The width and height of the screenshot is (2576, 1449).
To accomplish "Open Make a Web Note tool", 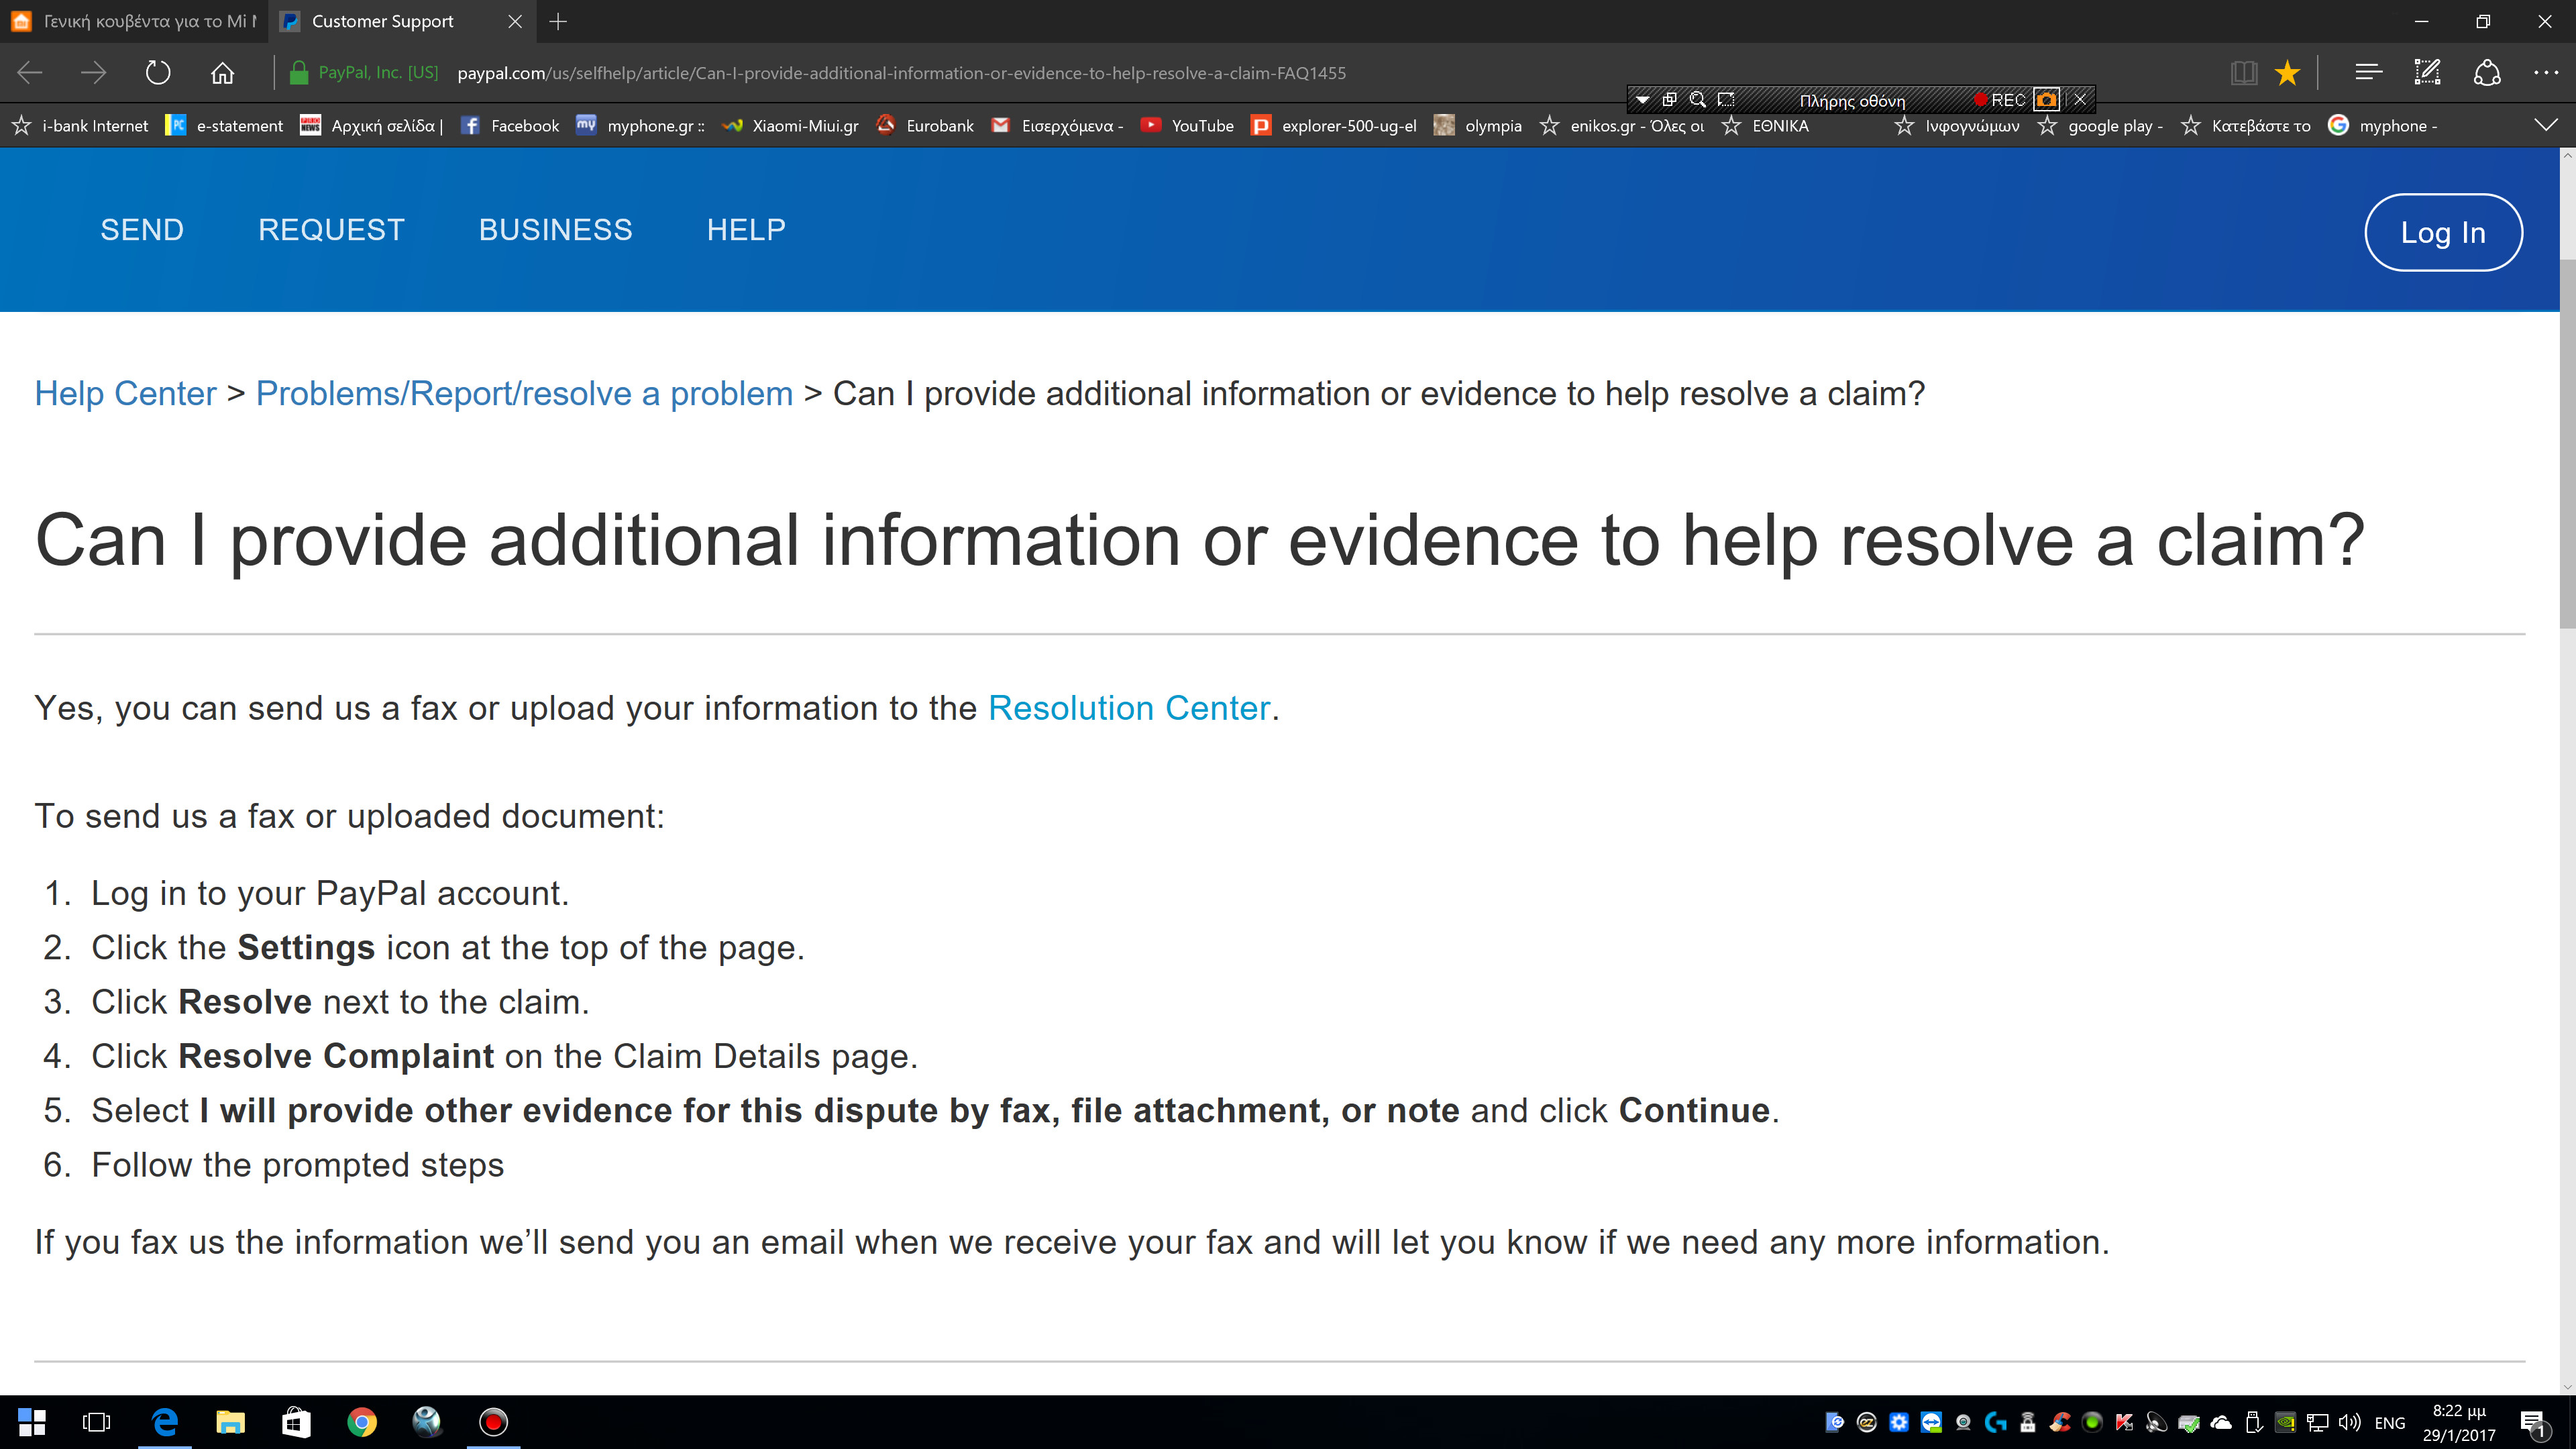I will (2427, 72).
